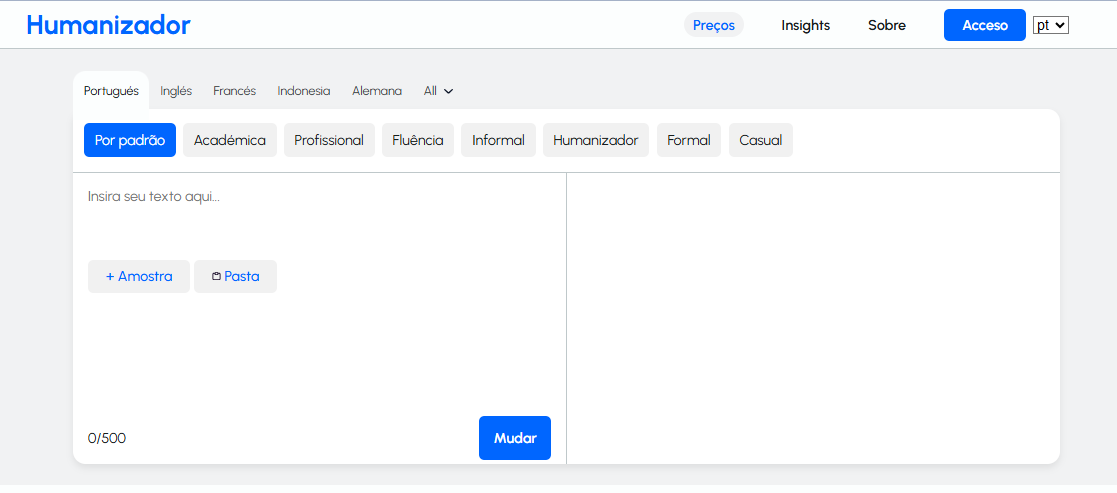
Task: Choose the Francés language tab
Action: click(x=234, y=91)
